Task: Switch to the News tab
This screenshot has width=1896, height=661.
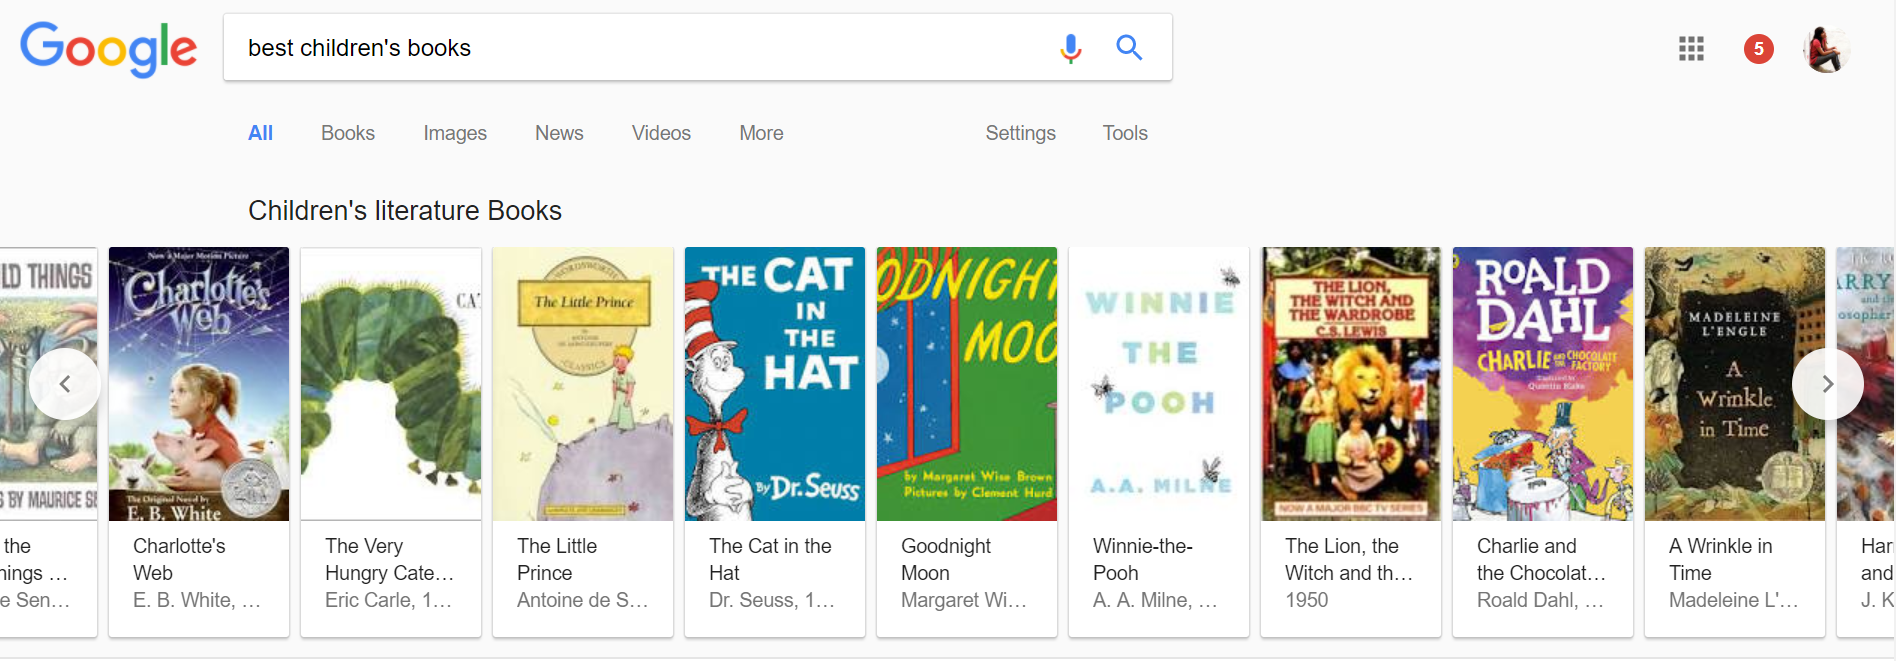Action: coord(559,133)
